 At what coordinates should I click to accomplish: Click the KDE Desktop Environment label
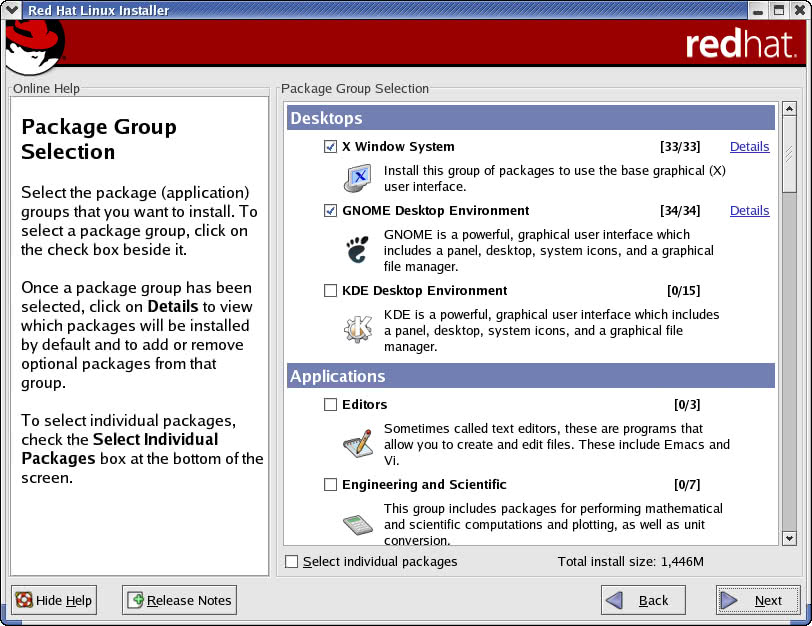425,290
